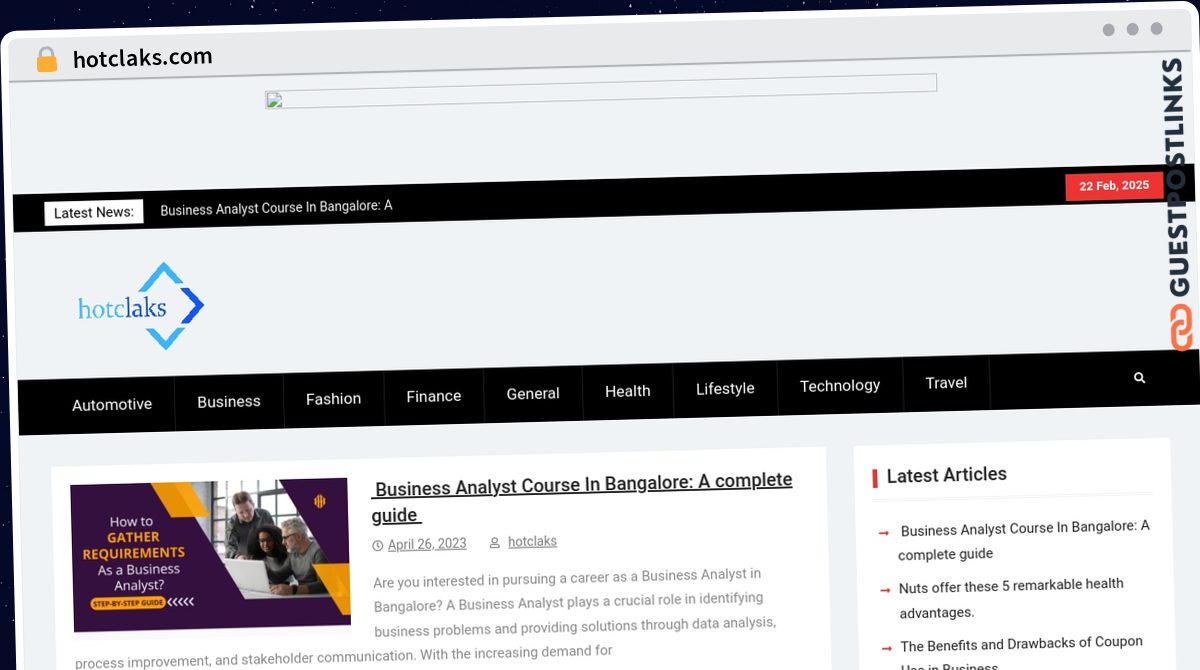Click the hotclaks logo

[141, 306]
